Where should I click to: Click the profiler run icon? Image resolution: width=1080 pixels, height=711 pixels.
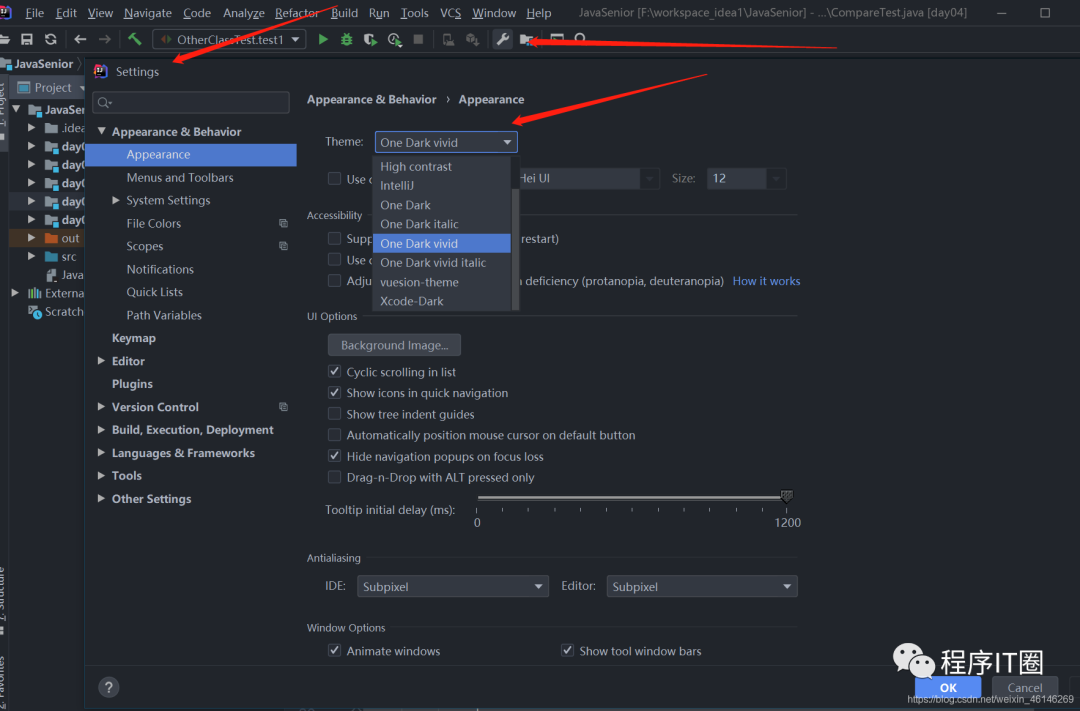click(395, 39)
